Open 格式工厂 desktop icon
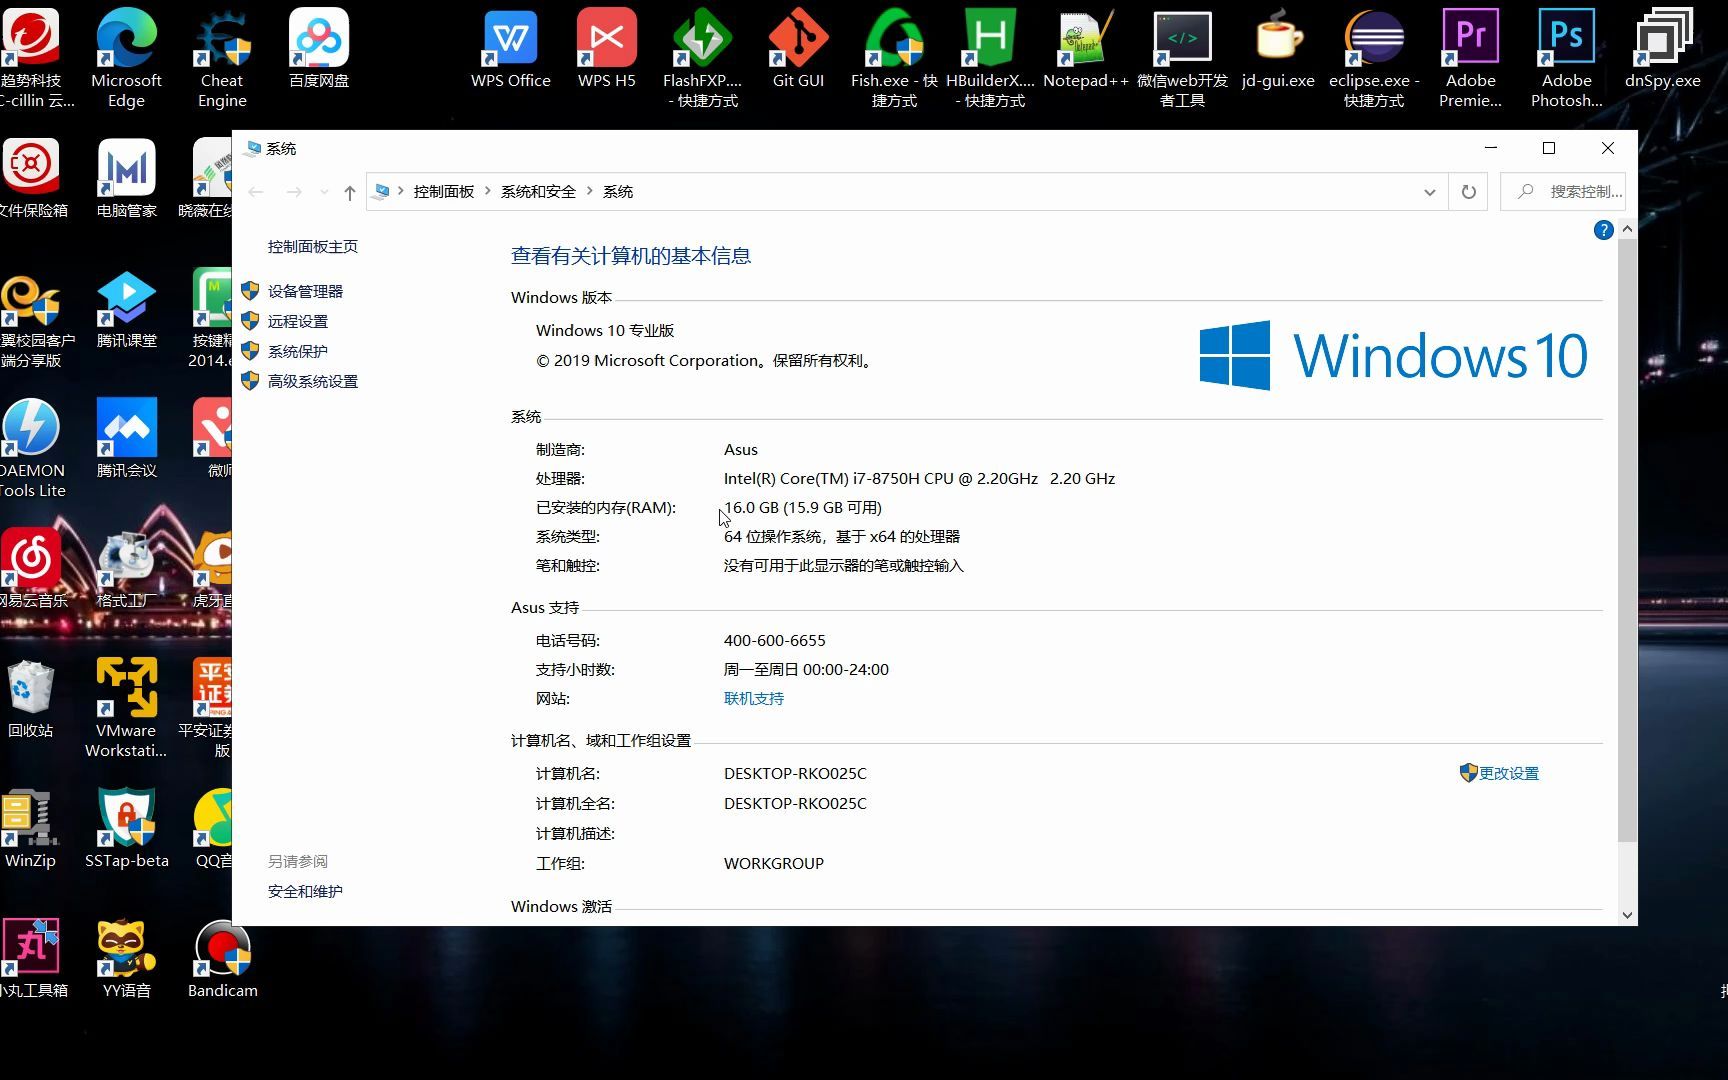Viewport: 1728px width, 1080px height. pyautogui.click(x=126, y=568)
